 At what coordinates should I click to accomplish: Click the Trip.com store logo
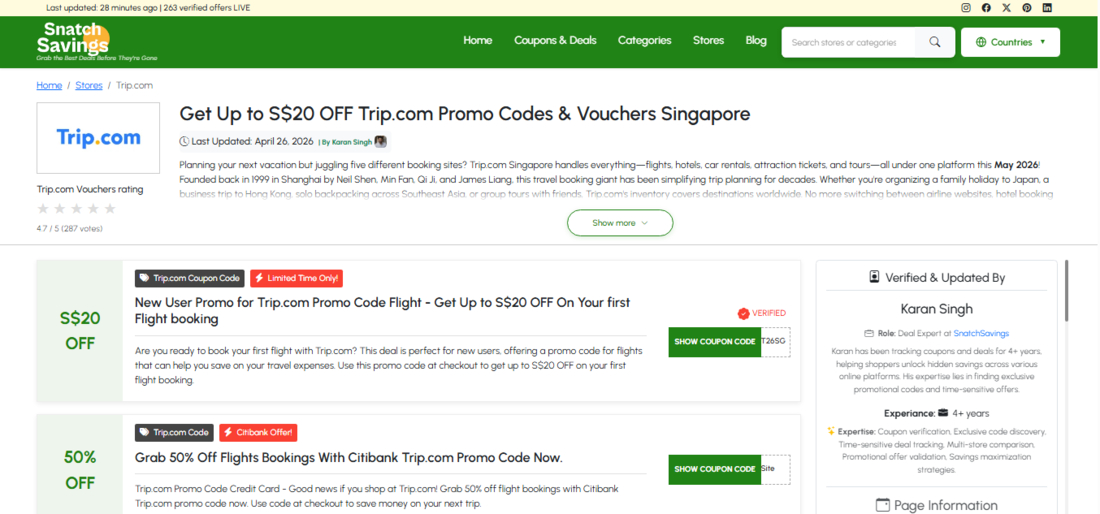98,138
